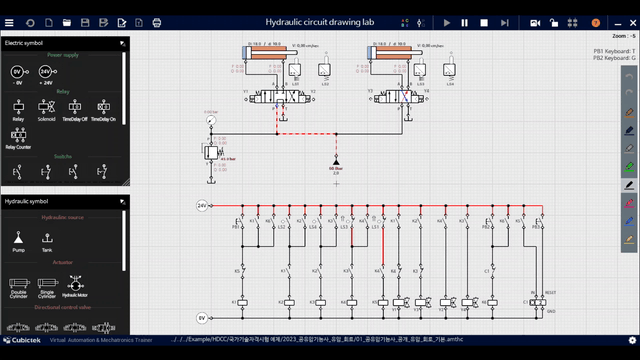This screenshot has width=640, height=360.
Task: Click the grid layout icon in toolbar
Action: [572, 23]
